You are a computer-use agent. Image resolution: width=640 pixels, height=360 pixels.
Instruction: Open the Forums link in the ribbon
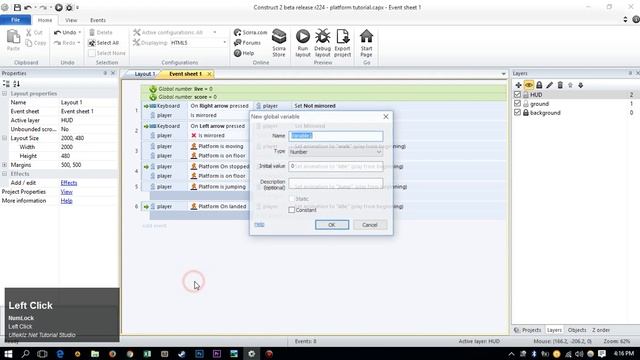247,42
